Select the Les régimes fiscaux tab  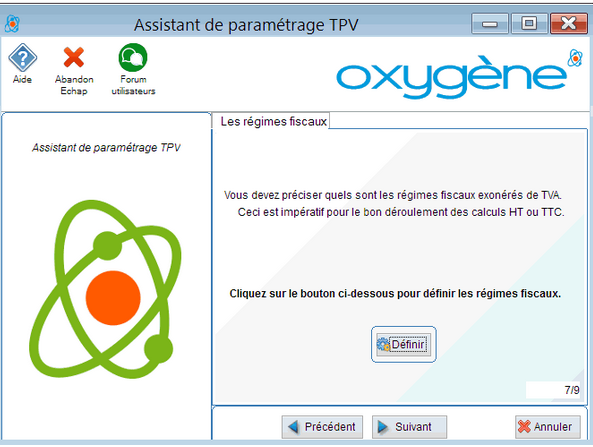273,121
